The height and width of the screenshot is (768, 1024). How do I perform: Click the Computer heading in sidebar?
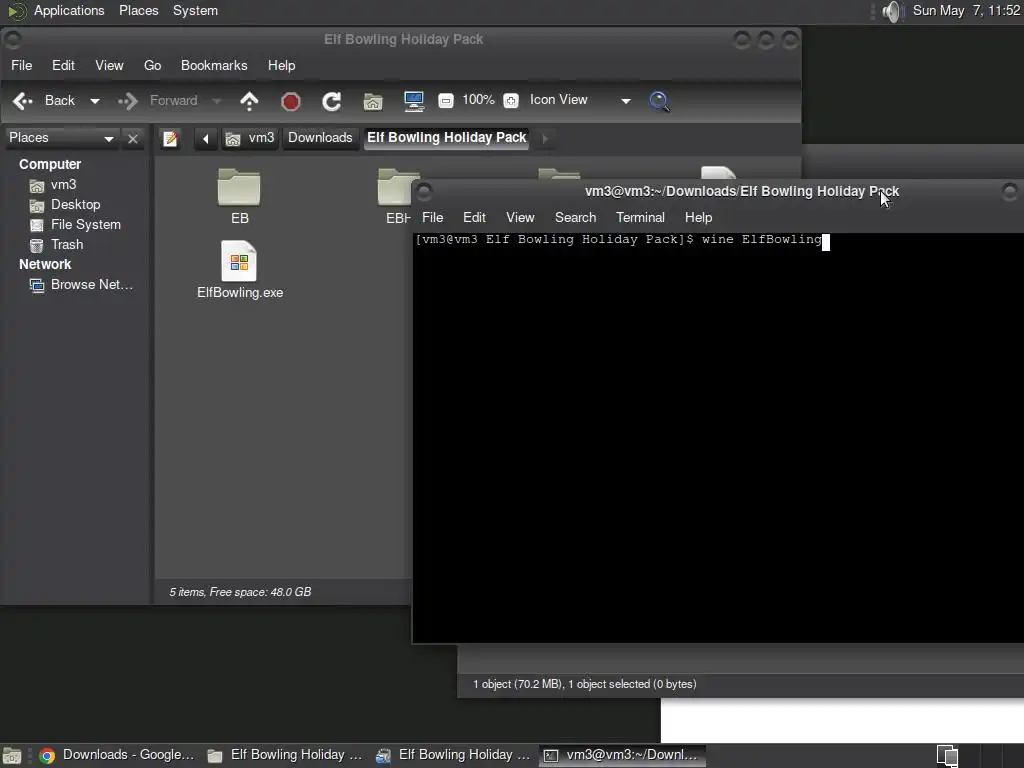click(x=50, y=165)
